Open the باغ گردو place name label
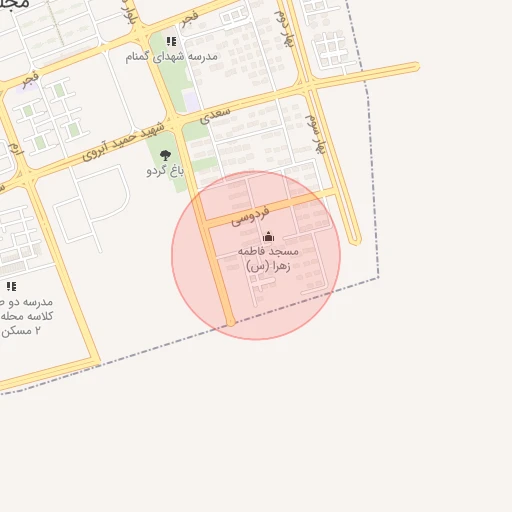The height and width of the screenshot is (512, 512). tap(165, 171)
